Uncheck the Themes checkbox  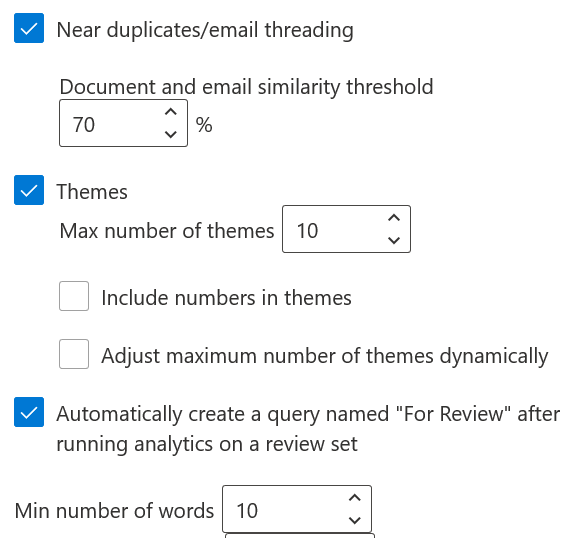coord(29,190)
